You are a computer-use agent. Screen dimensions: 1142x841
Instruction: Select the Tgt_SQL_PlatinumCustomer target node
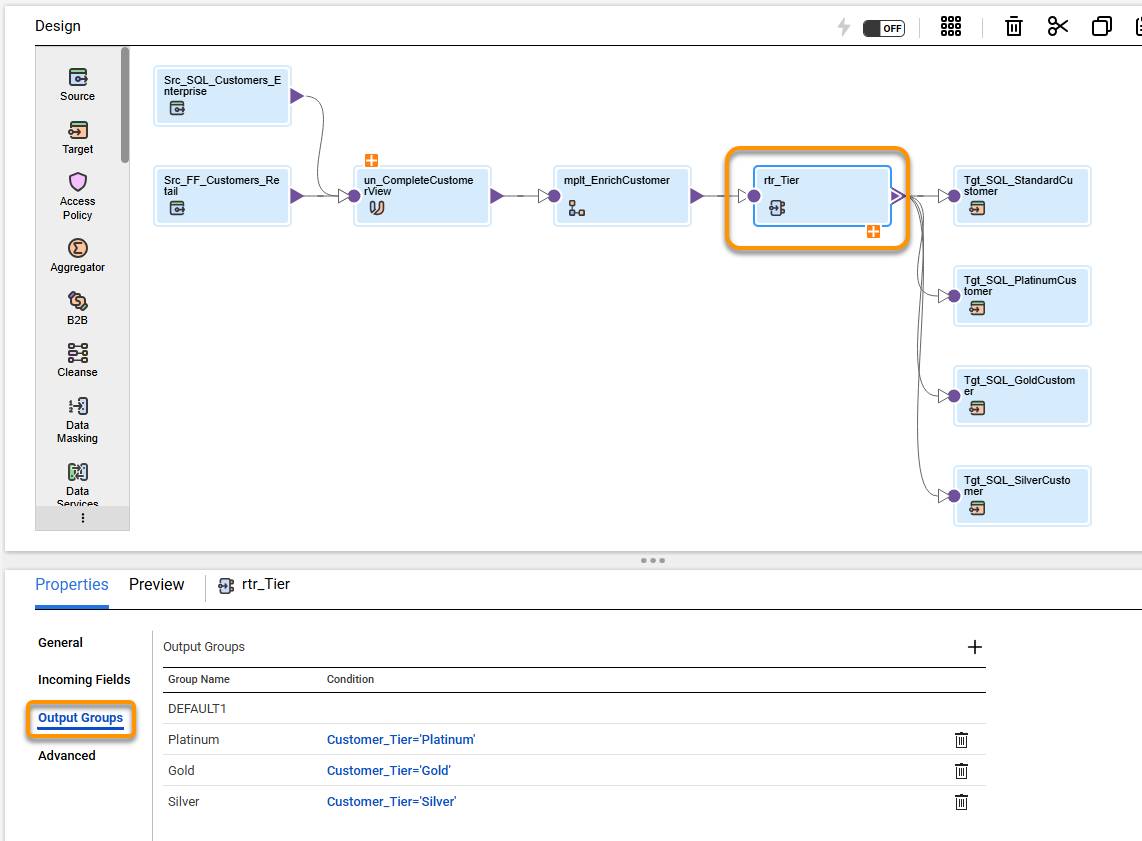point(1022,296)
